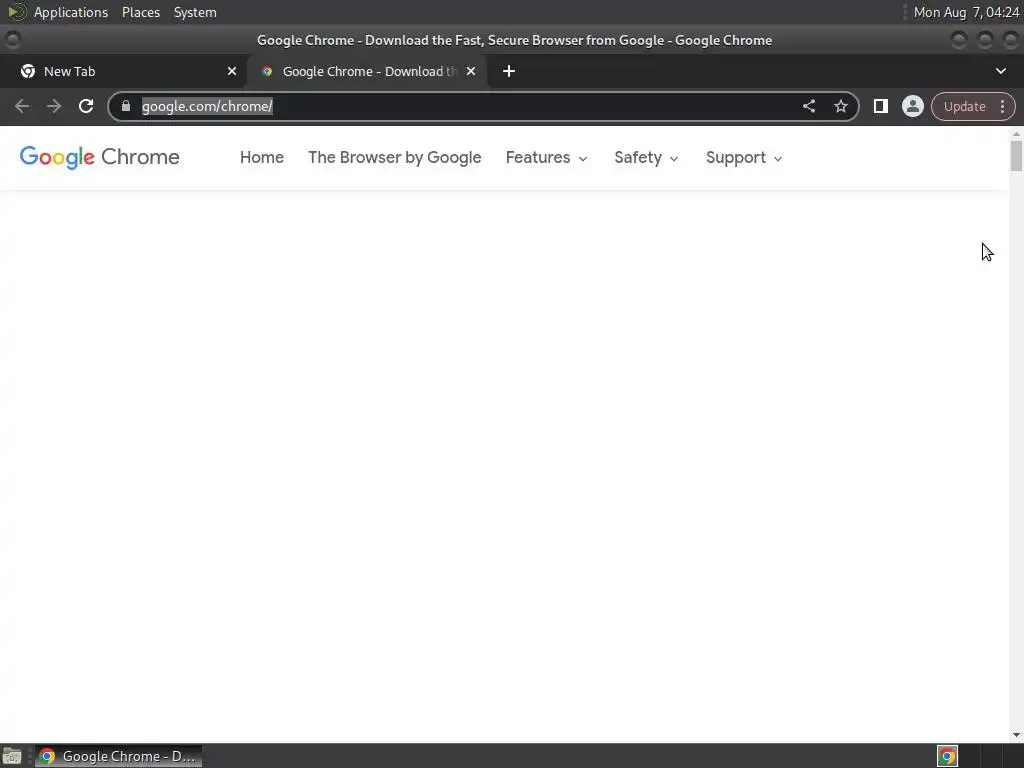Reload the current page
1024x768 pixels.
click(x=86, y=106)
